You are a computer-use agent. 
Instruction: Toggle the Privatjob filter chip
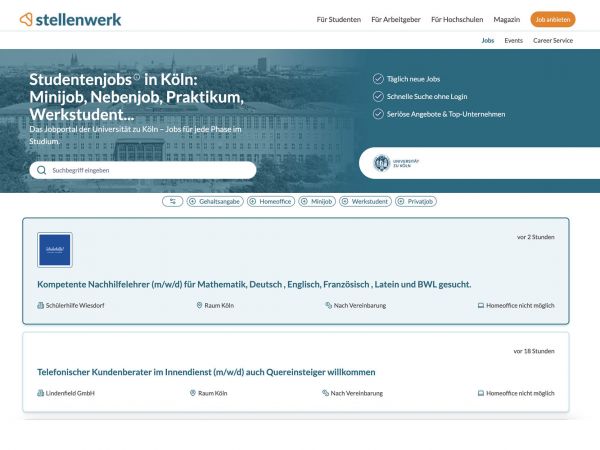[416, 201]
